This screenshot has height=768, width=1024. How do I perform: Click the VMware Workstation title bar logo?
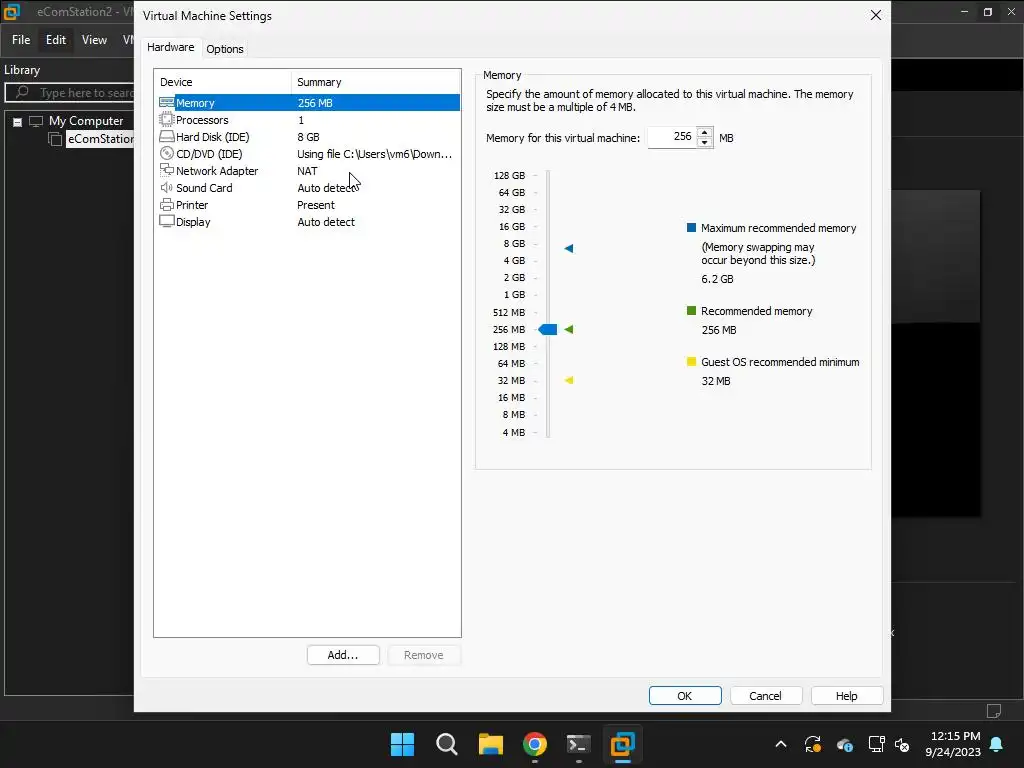[x=12, y=12]
